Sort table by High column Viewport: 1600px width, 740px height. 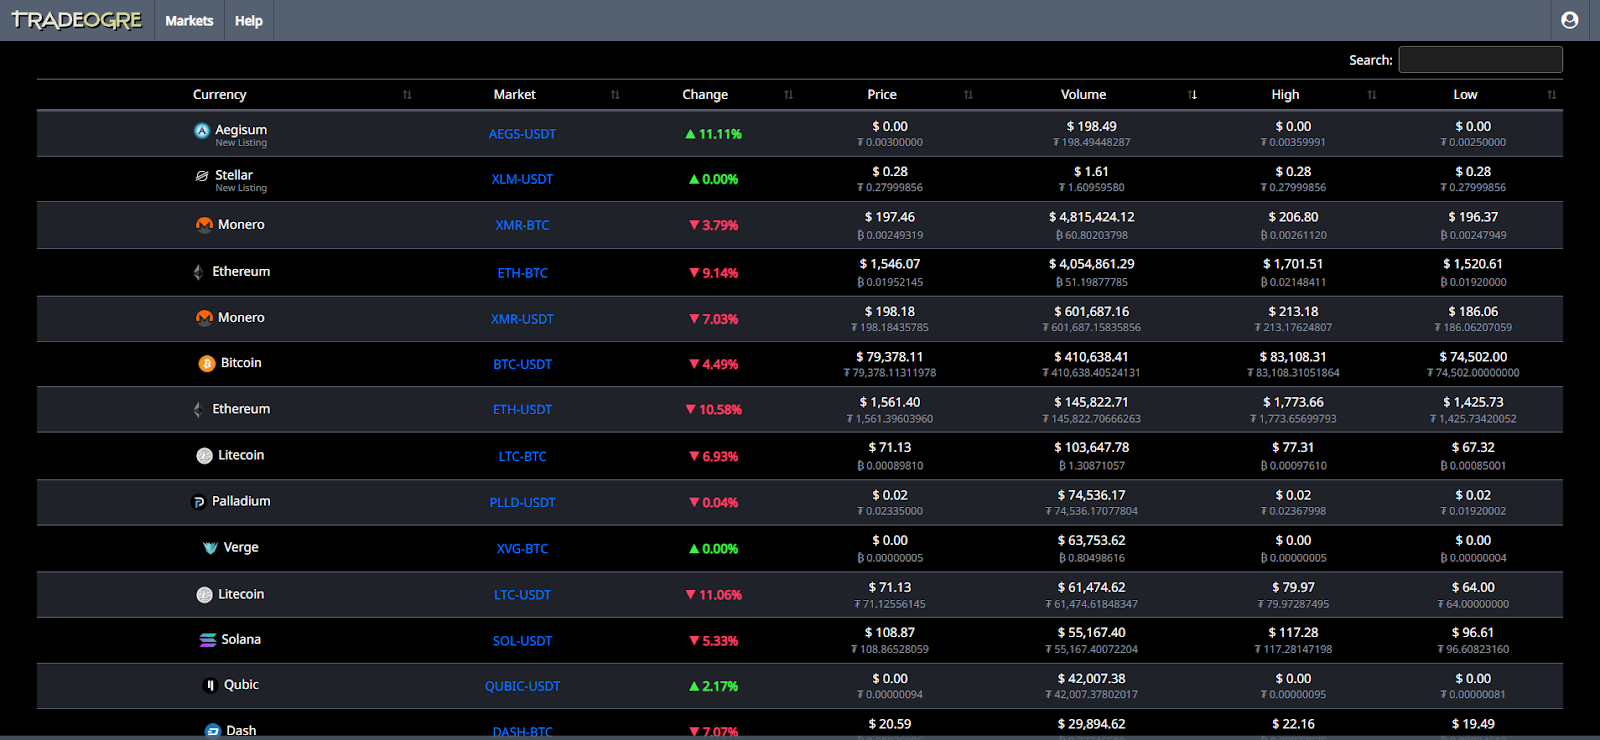point(1285,94)
